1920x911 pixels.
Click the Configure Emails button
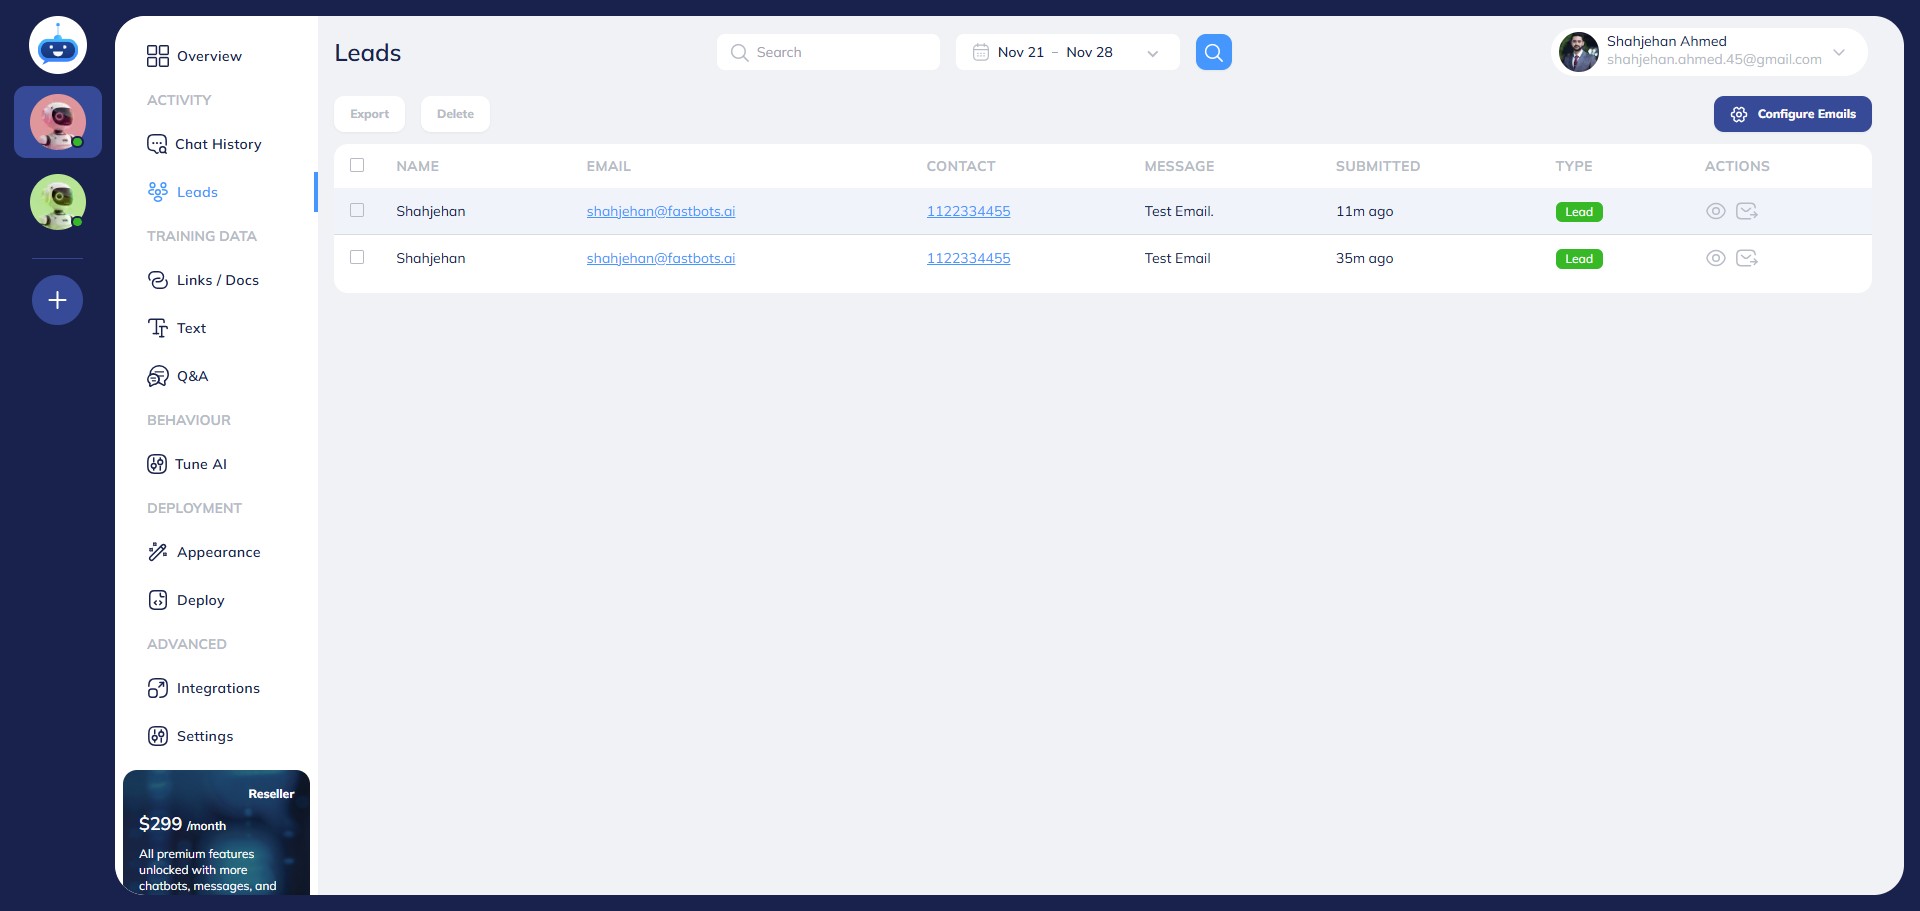click(x=1793, y=114)
